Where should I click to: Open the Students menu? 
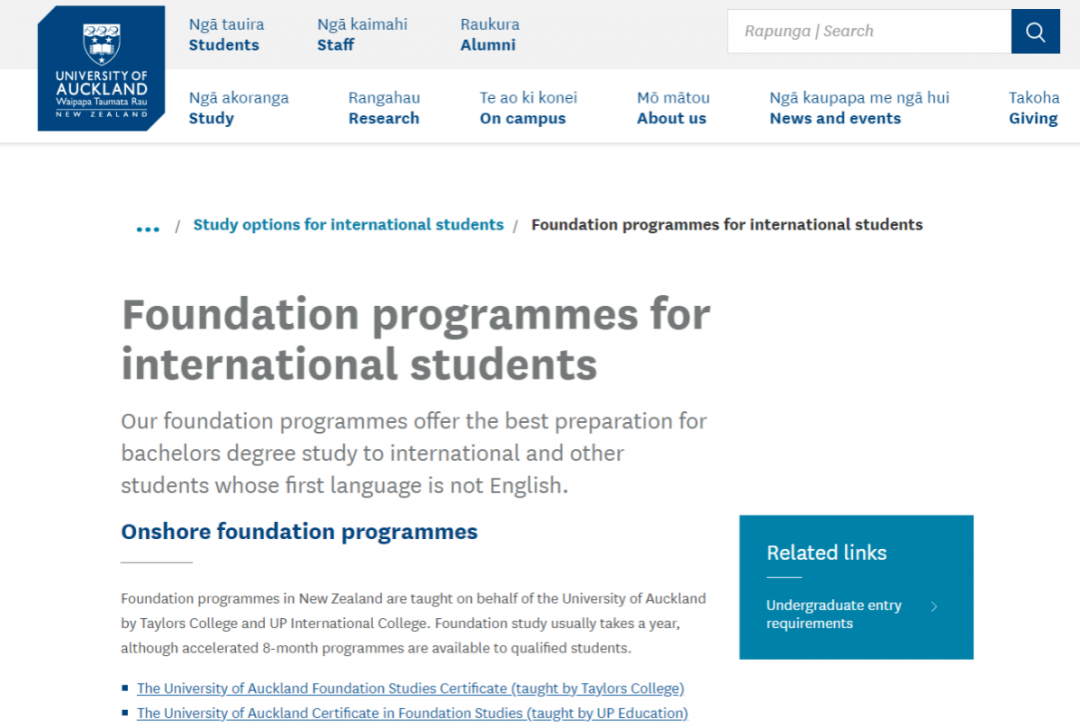point(226,34)
